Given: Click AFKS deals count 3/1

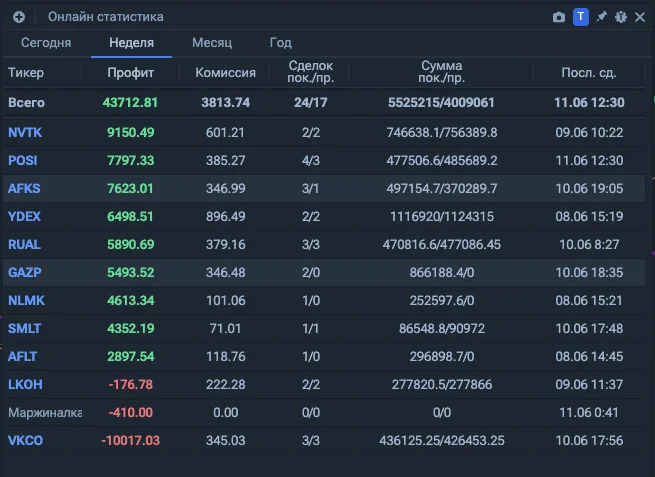Looking at the screenshot, I should (310, 189).
